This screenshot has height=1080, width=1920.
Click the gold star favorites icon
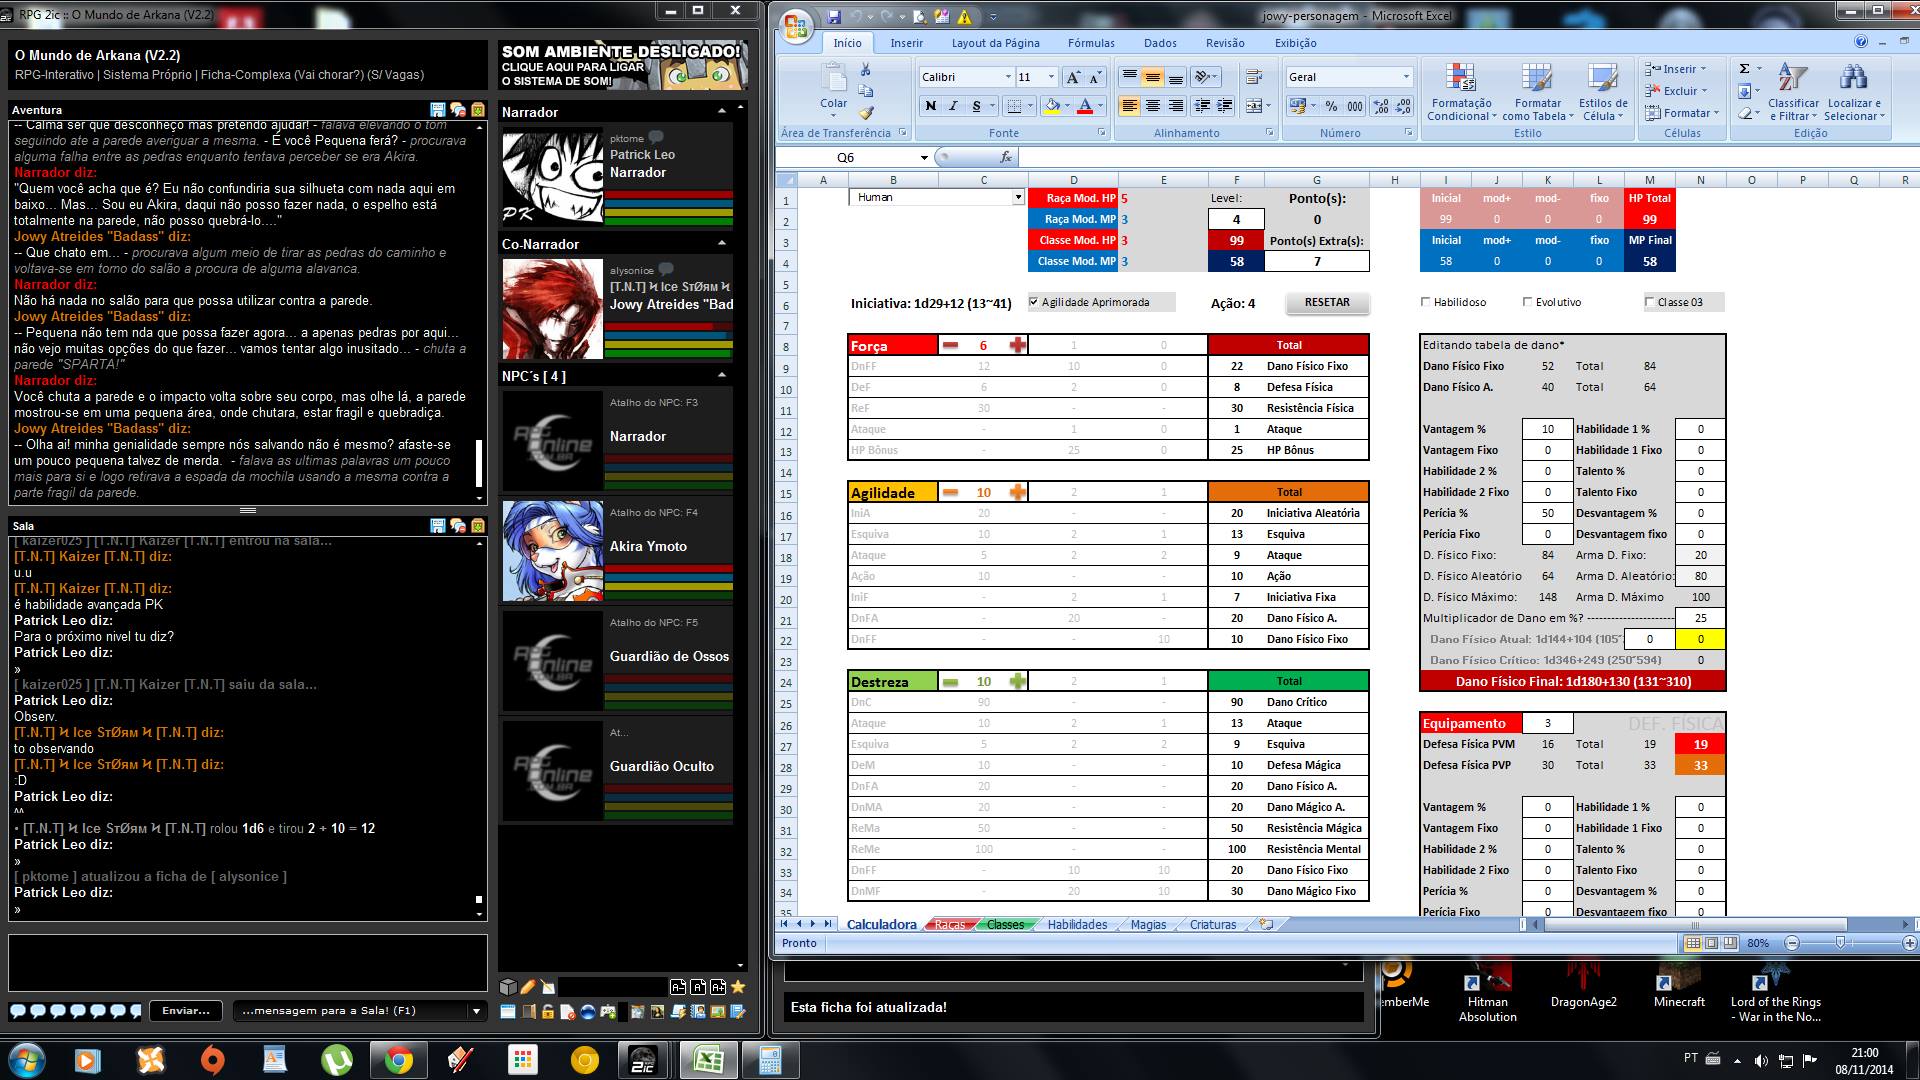[738, 987]
